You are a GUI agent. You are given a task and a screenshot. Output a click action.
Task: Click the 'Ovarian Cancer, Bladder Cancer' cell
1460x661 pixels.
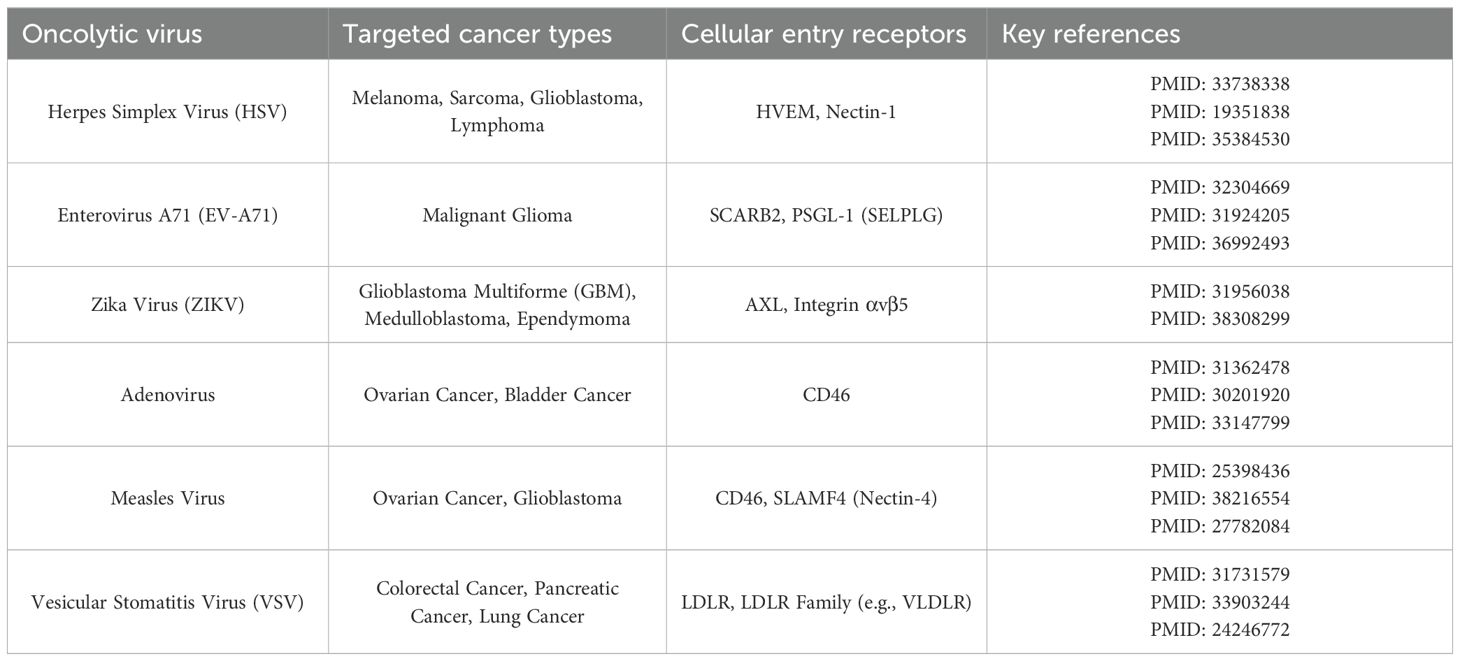pos(497,395)
